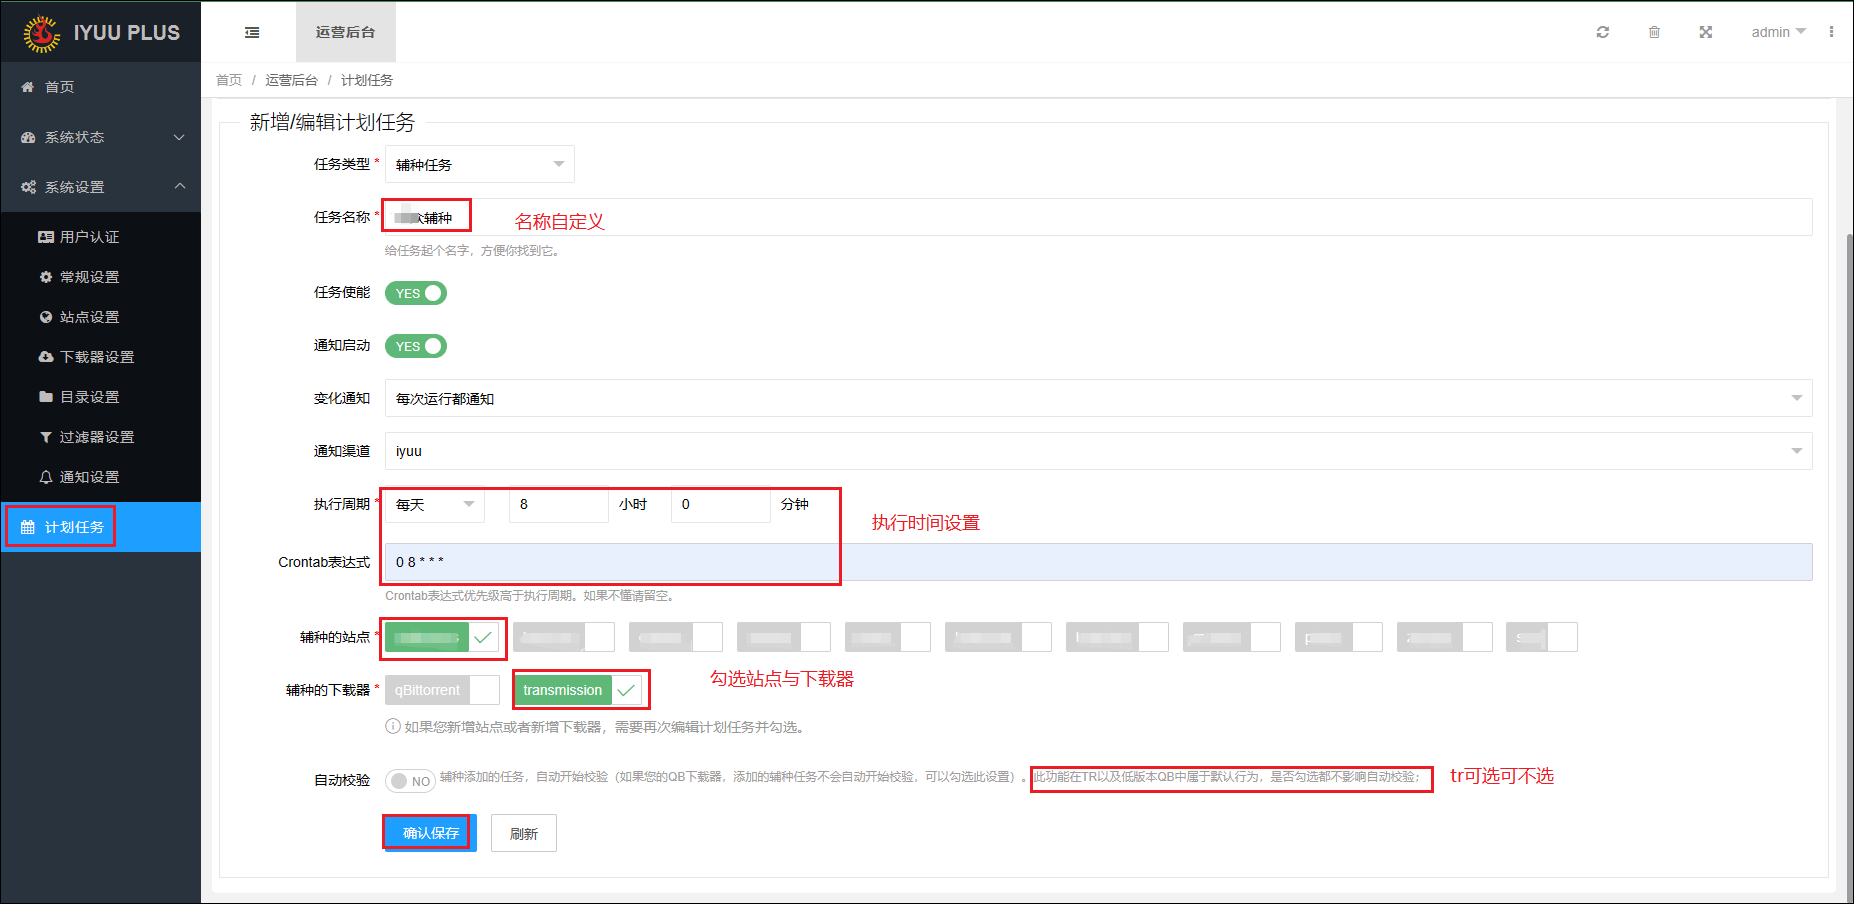Image resolution: width=1854 pixels, height=904 pixels.
Task: Select the 运营后台 tab
Action: [345, 32]
